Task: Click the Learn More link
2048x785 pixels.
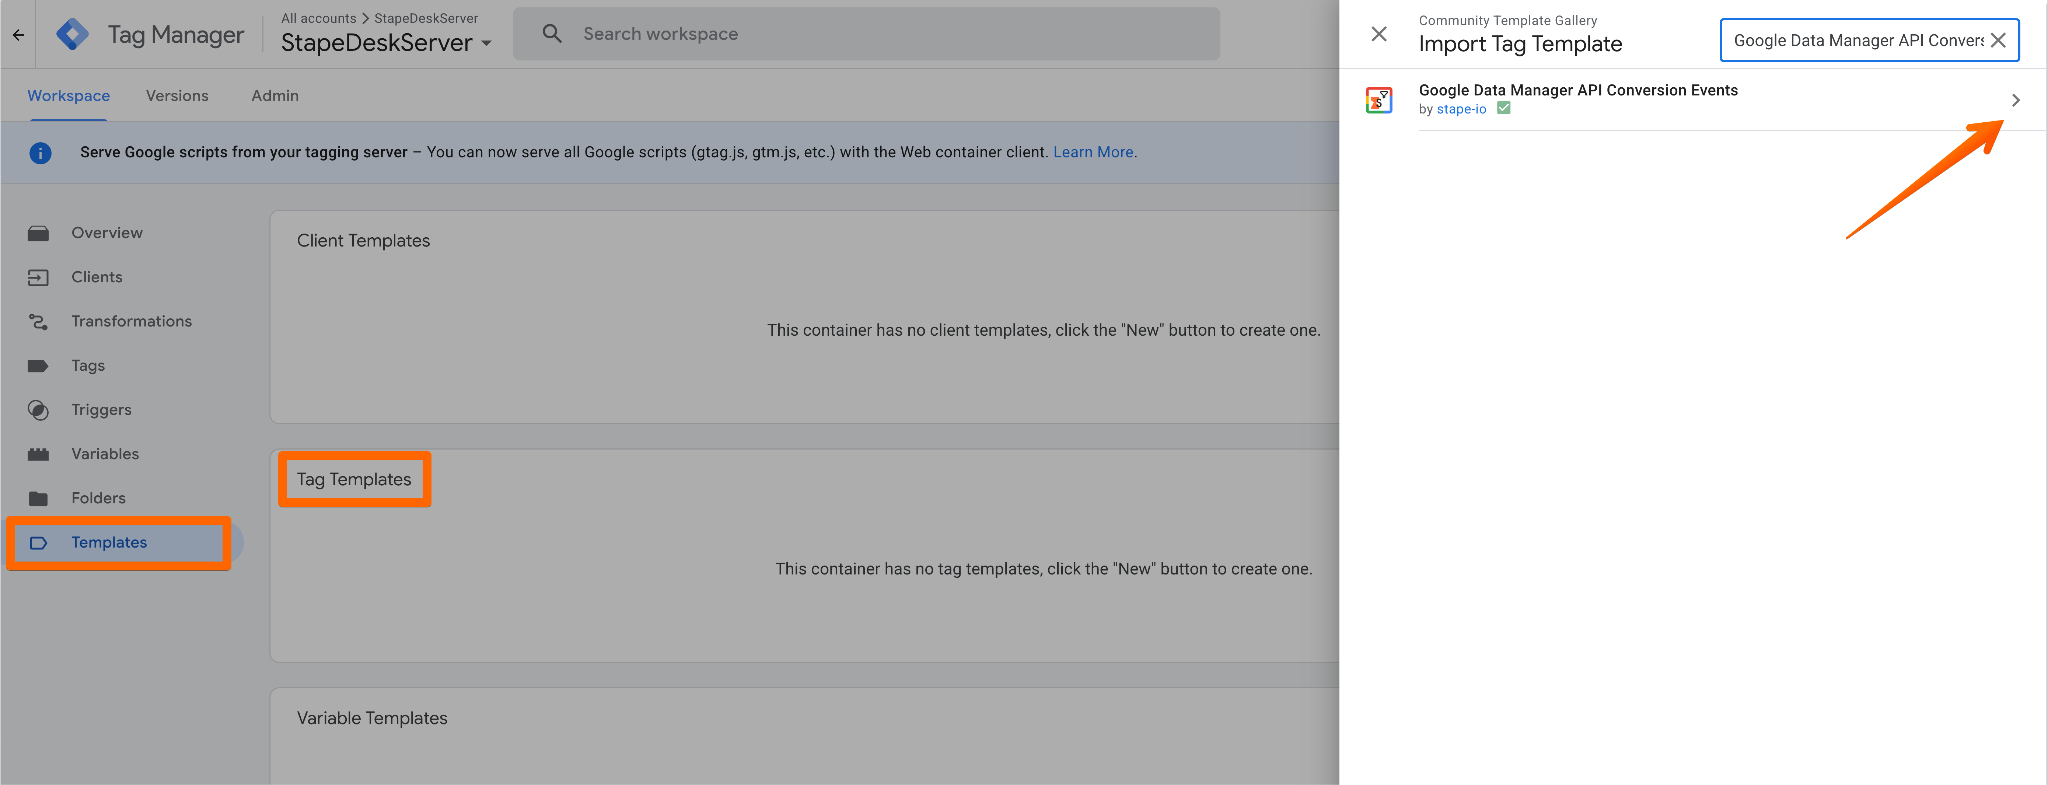Action: pyautogui.click(x=1093, y=152)
